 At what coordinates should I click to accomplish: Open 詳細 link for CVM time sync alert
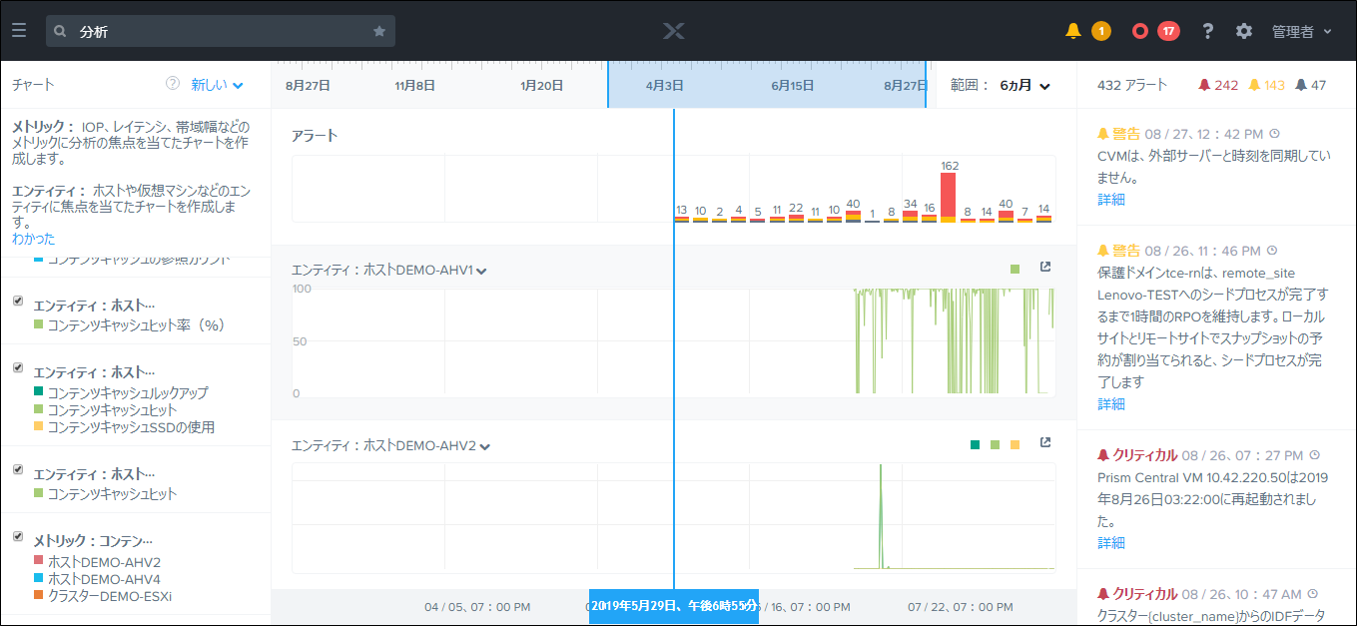pos(1111,199)
